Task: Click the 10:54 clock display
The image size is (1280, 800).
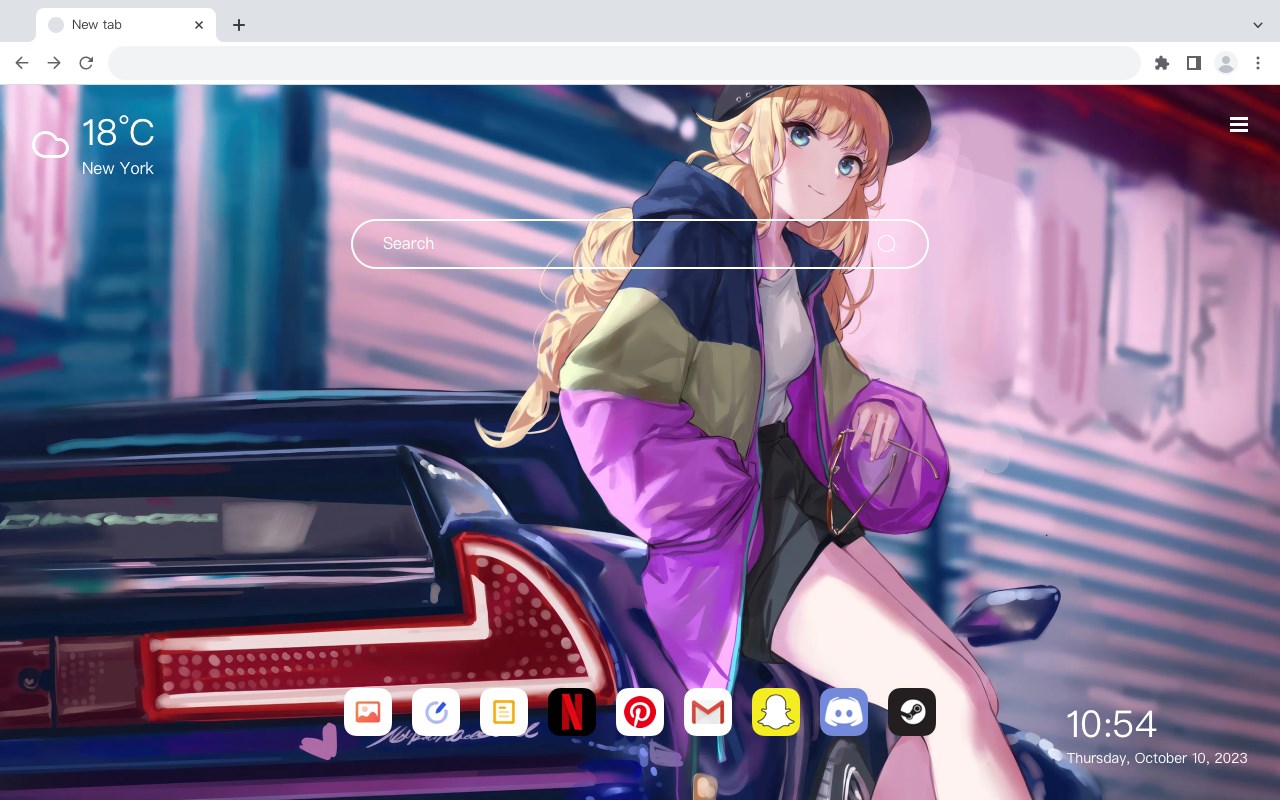Action: tap(1111, 724)
